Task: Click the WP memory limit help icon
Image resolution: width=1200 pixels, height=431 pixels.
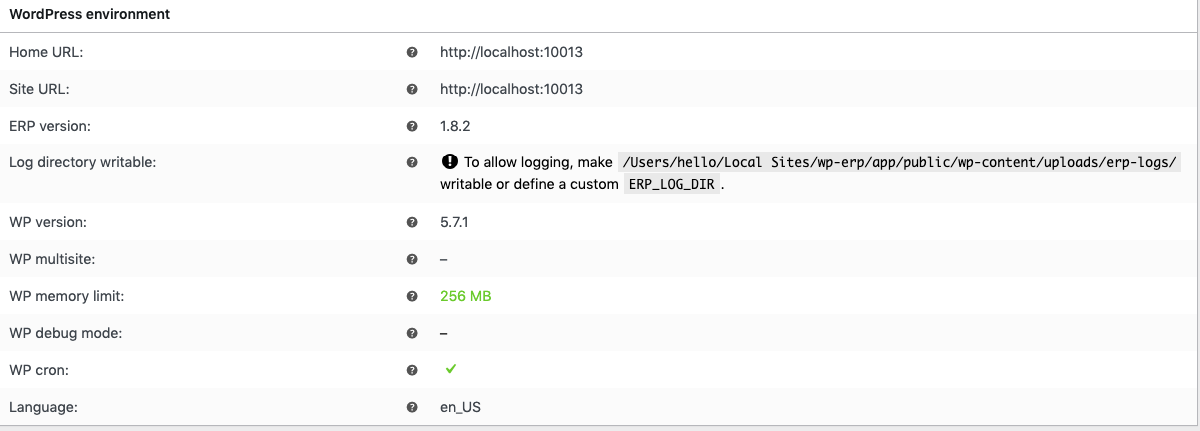Action: [x=412, y=296]
